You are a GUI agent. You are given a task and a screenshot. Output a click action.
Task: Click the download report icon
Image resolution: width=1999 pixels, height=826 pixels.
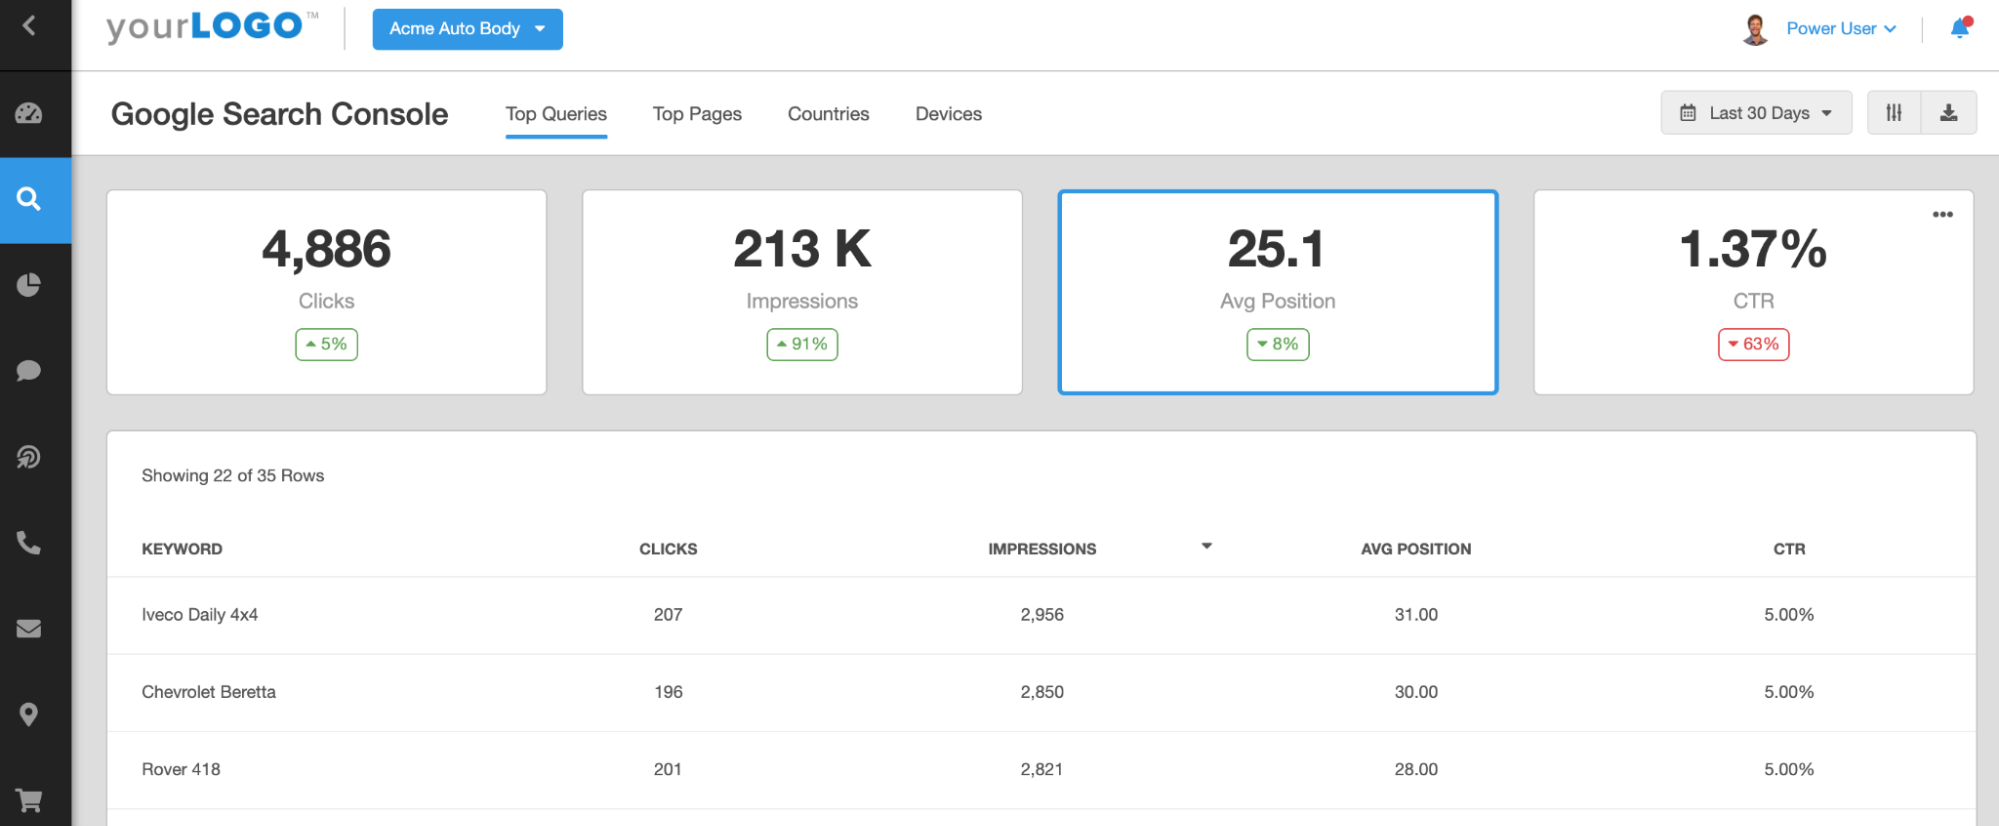point(1949,113)
